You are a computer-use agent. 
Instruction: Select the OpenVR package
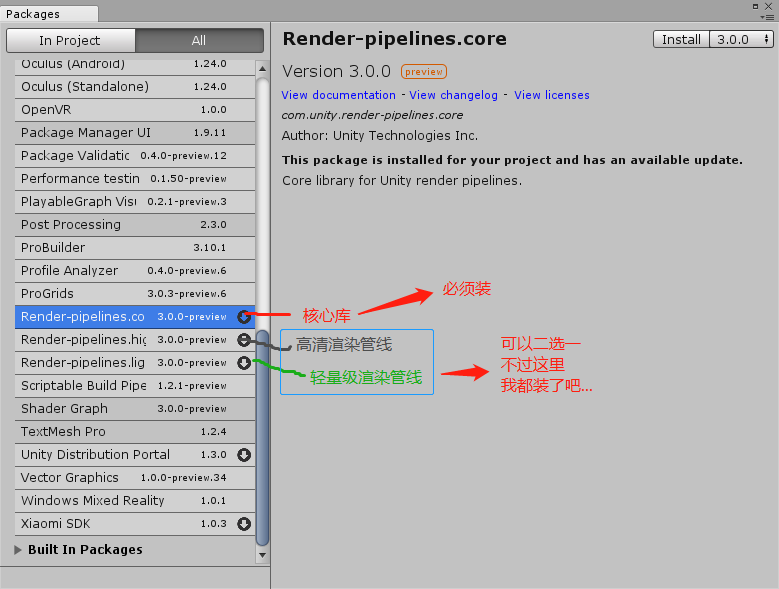click(x=135, y=110)
